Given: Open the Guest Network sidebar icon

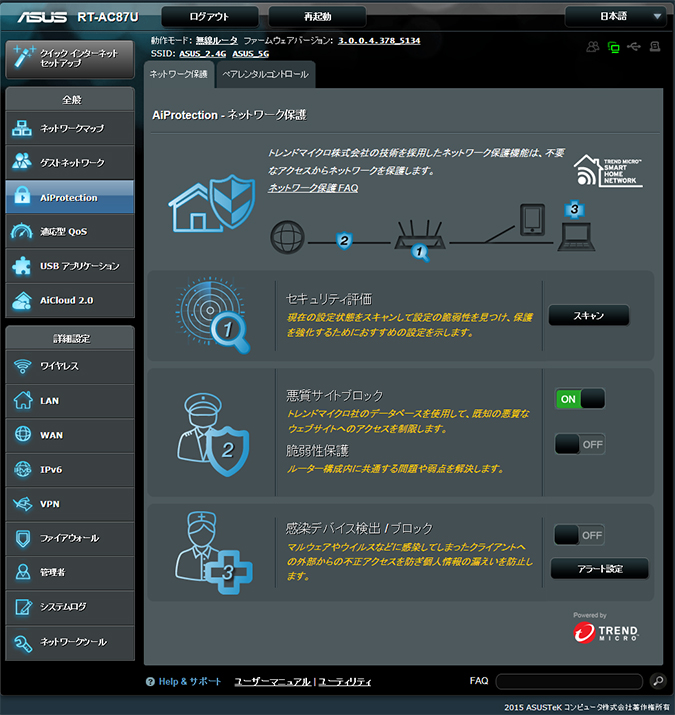Looking at the screenshot, I should tap(22, 162).
